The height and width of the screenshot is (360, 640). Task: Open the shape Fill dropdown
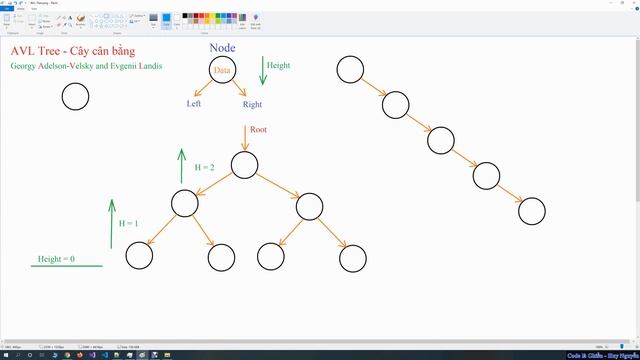pos(135,21)
